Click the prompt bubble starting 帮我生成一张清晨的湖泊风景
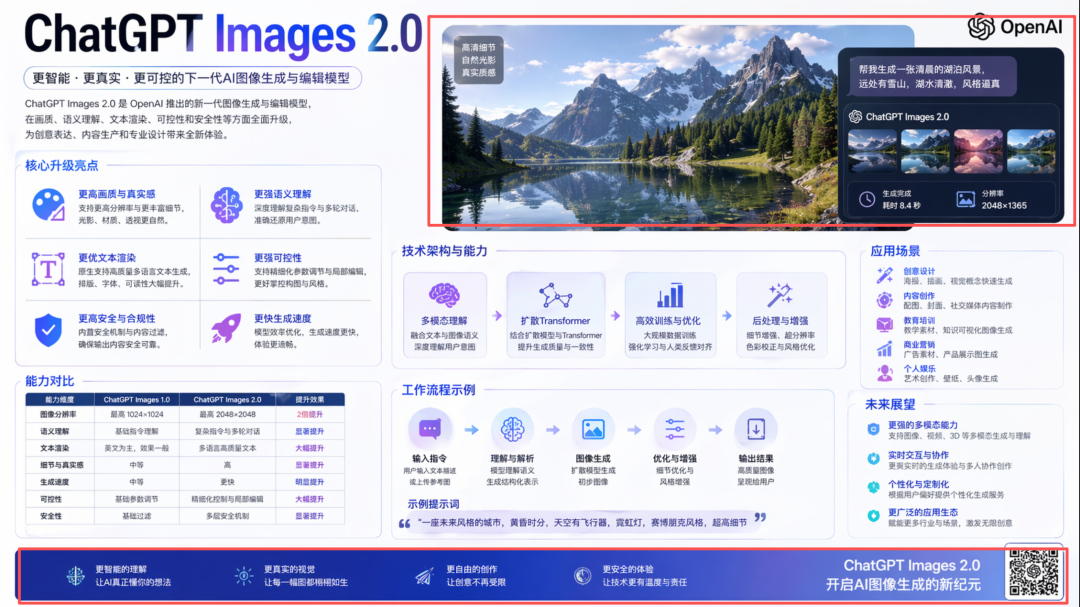Image resolution: width=1080 pixels, height=607 pixels. click(932, 76)
